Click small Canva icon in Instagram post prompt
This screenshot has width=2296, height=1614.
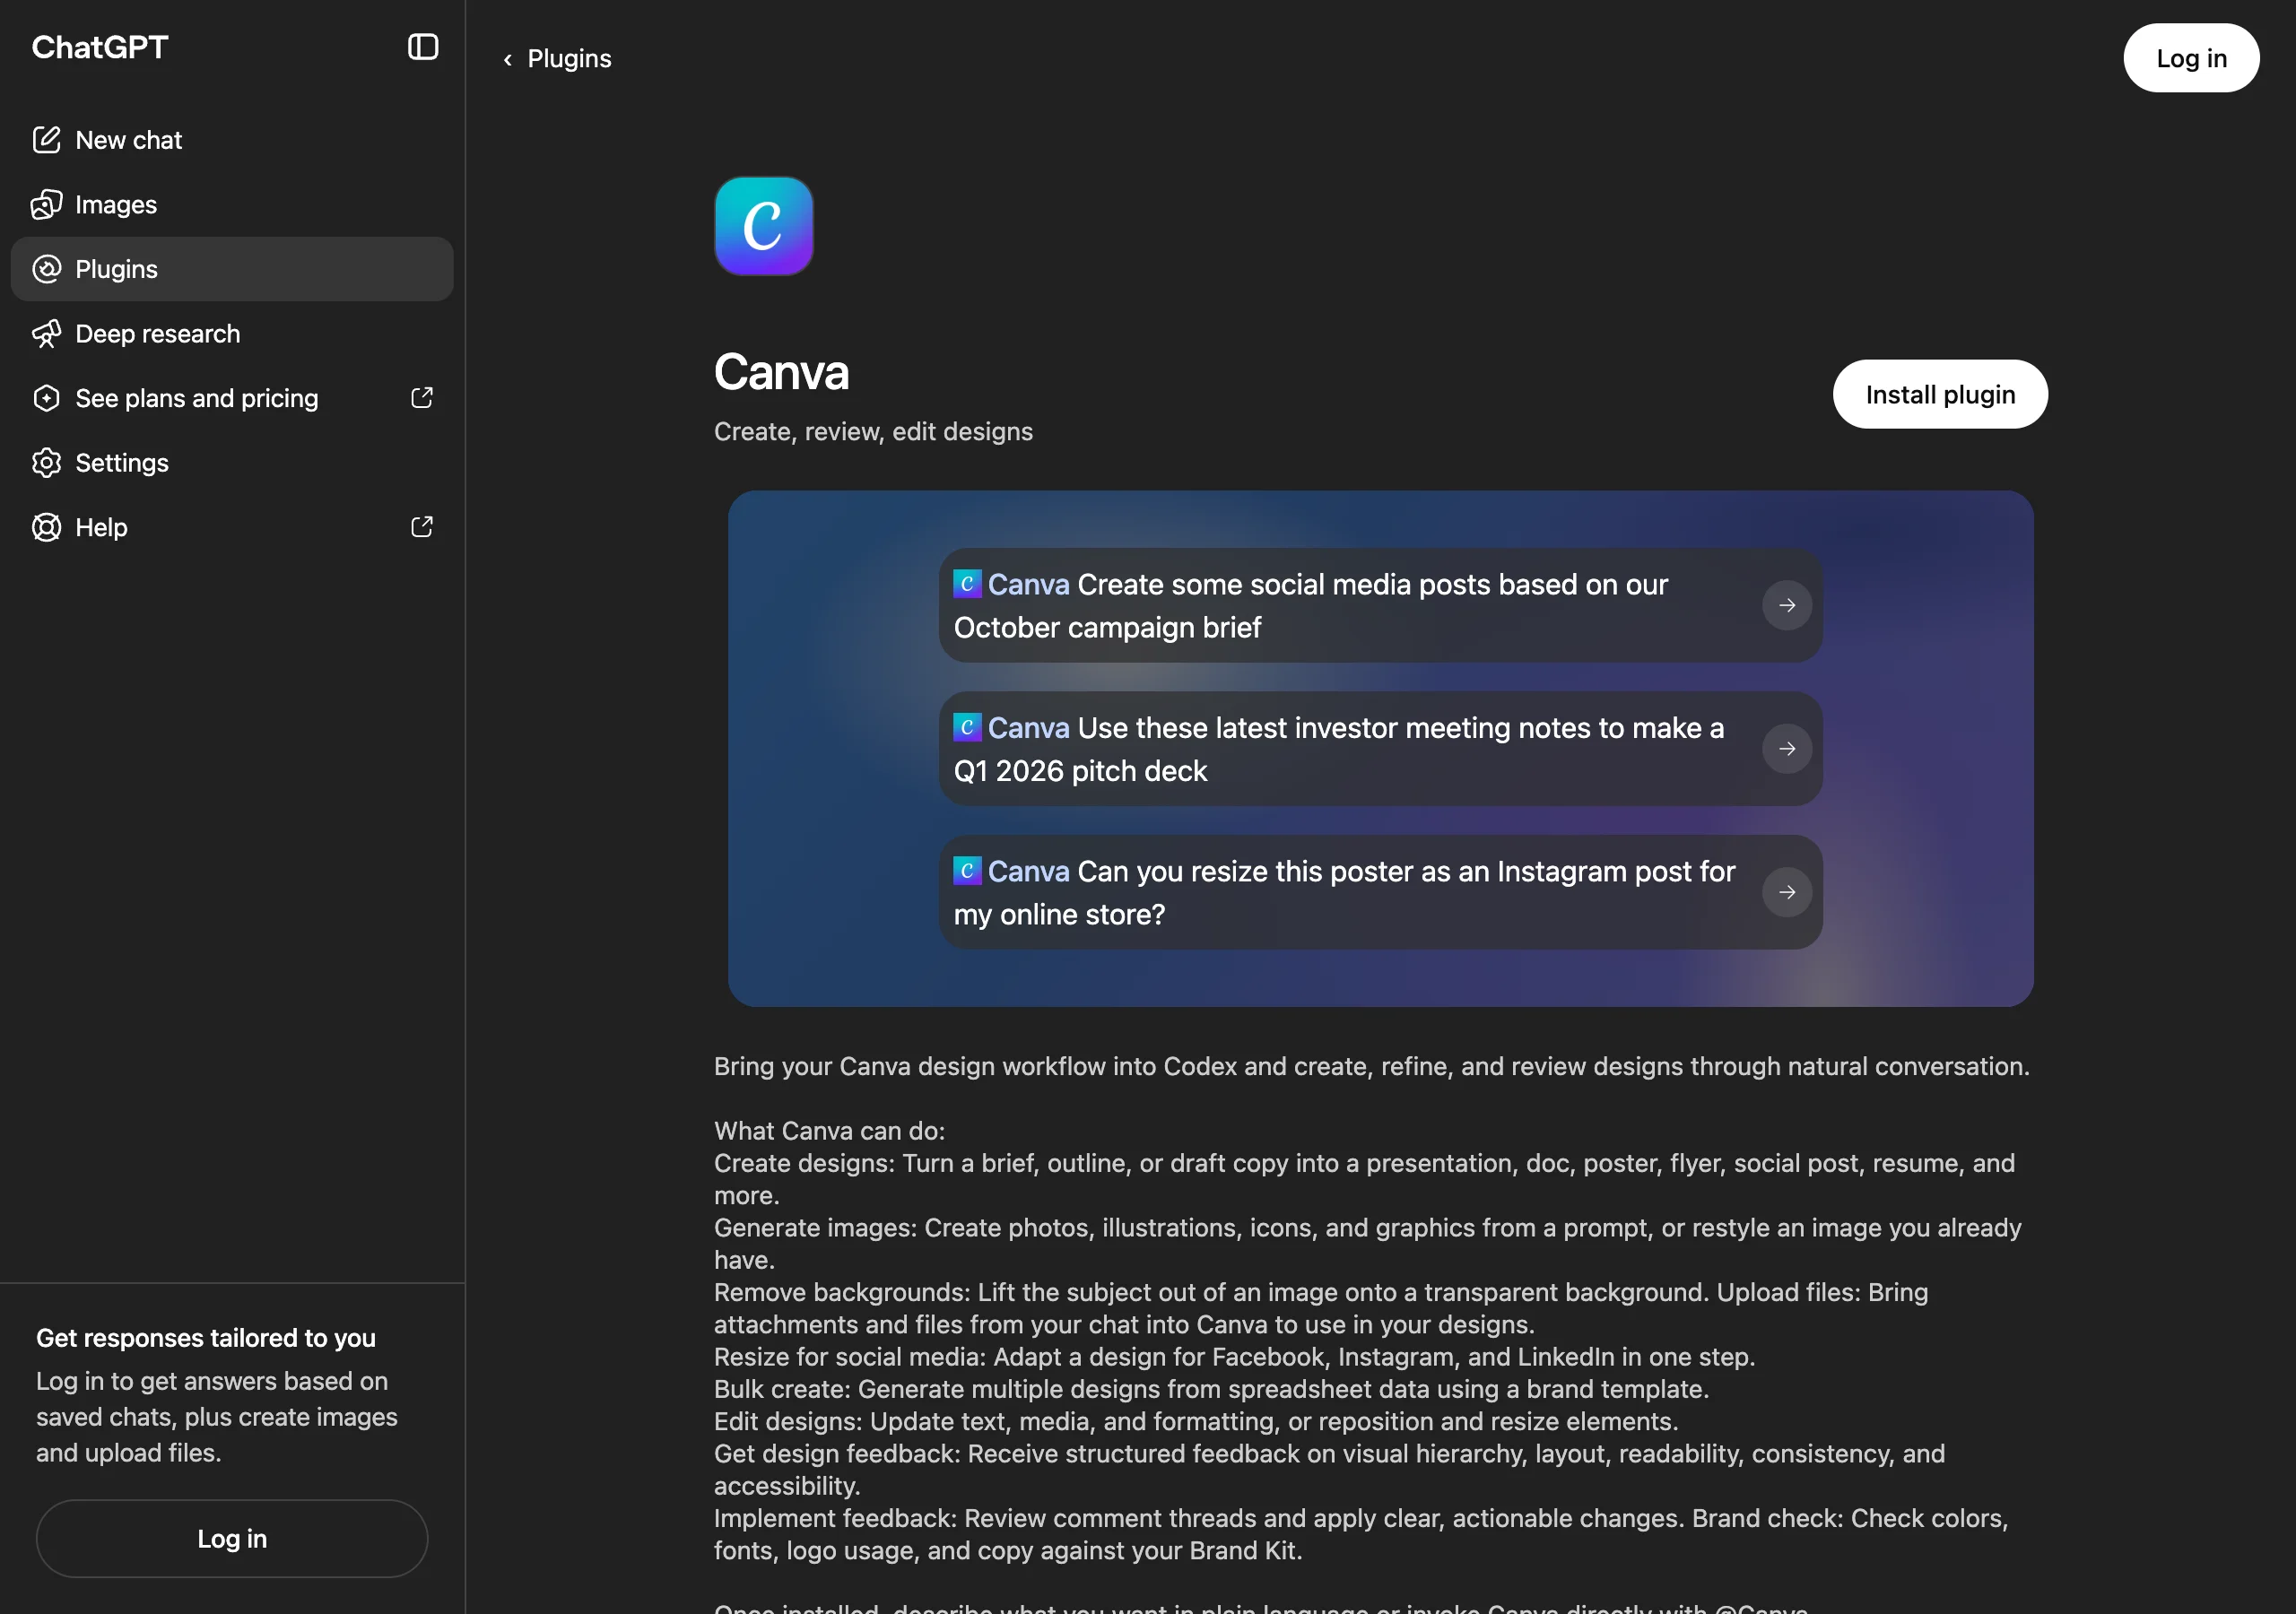pyautogui.click(x=967, y=871)
